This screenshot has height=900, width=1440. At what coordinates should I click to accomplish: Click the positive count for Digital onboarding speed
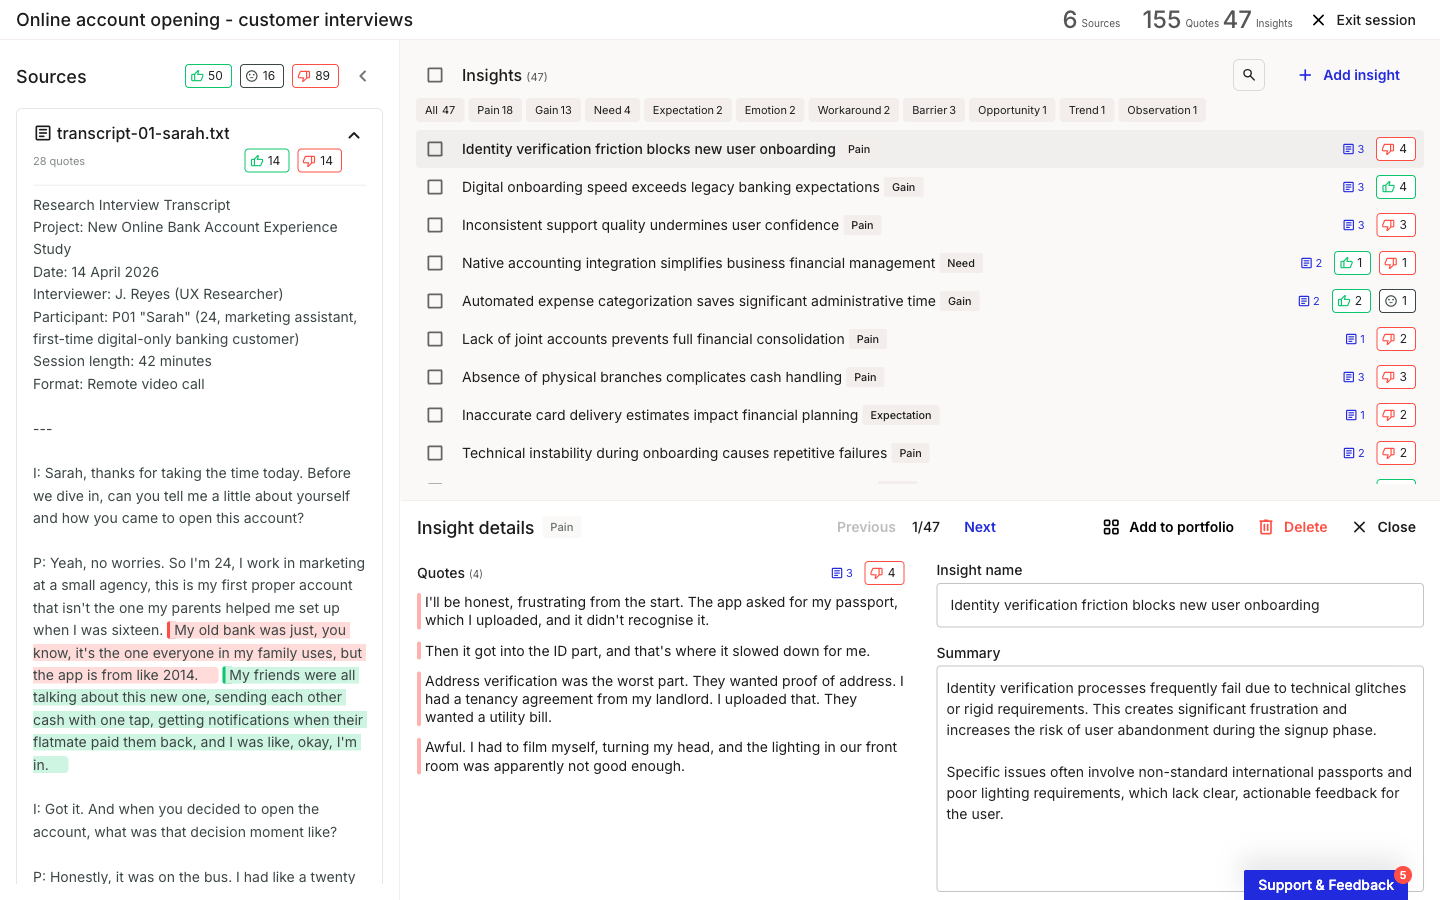pyautogui.click(x=1396, y=187)
